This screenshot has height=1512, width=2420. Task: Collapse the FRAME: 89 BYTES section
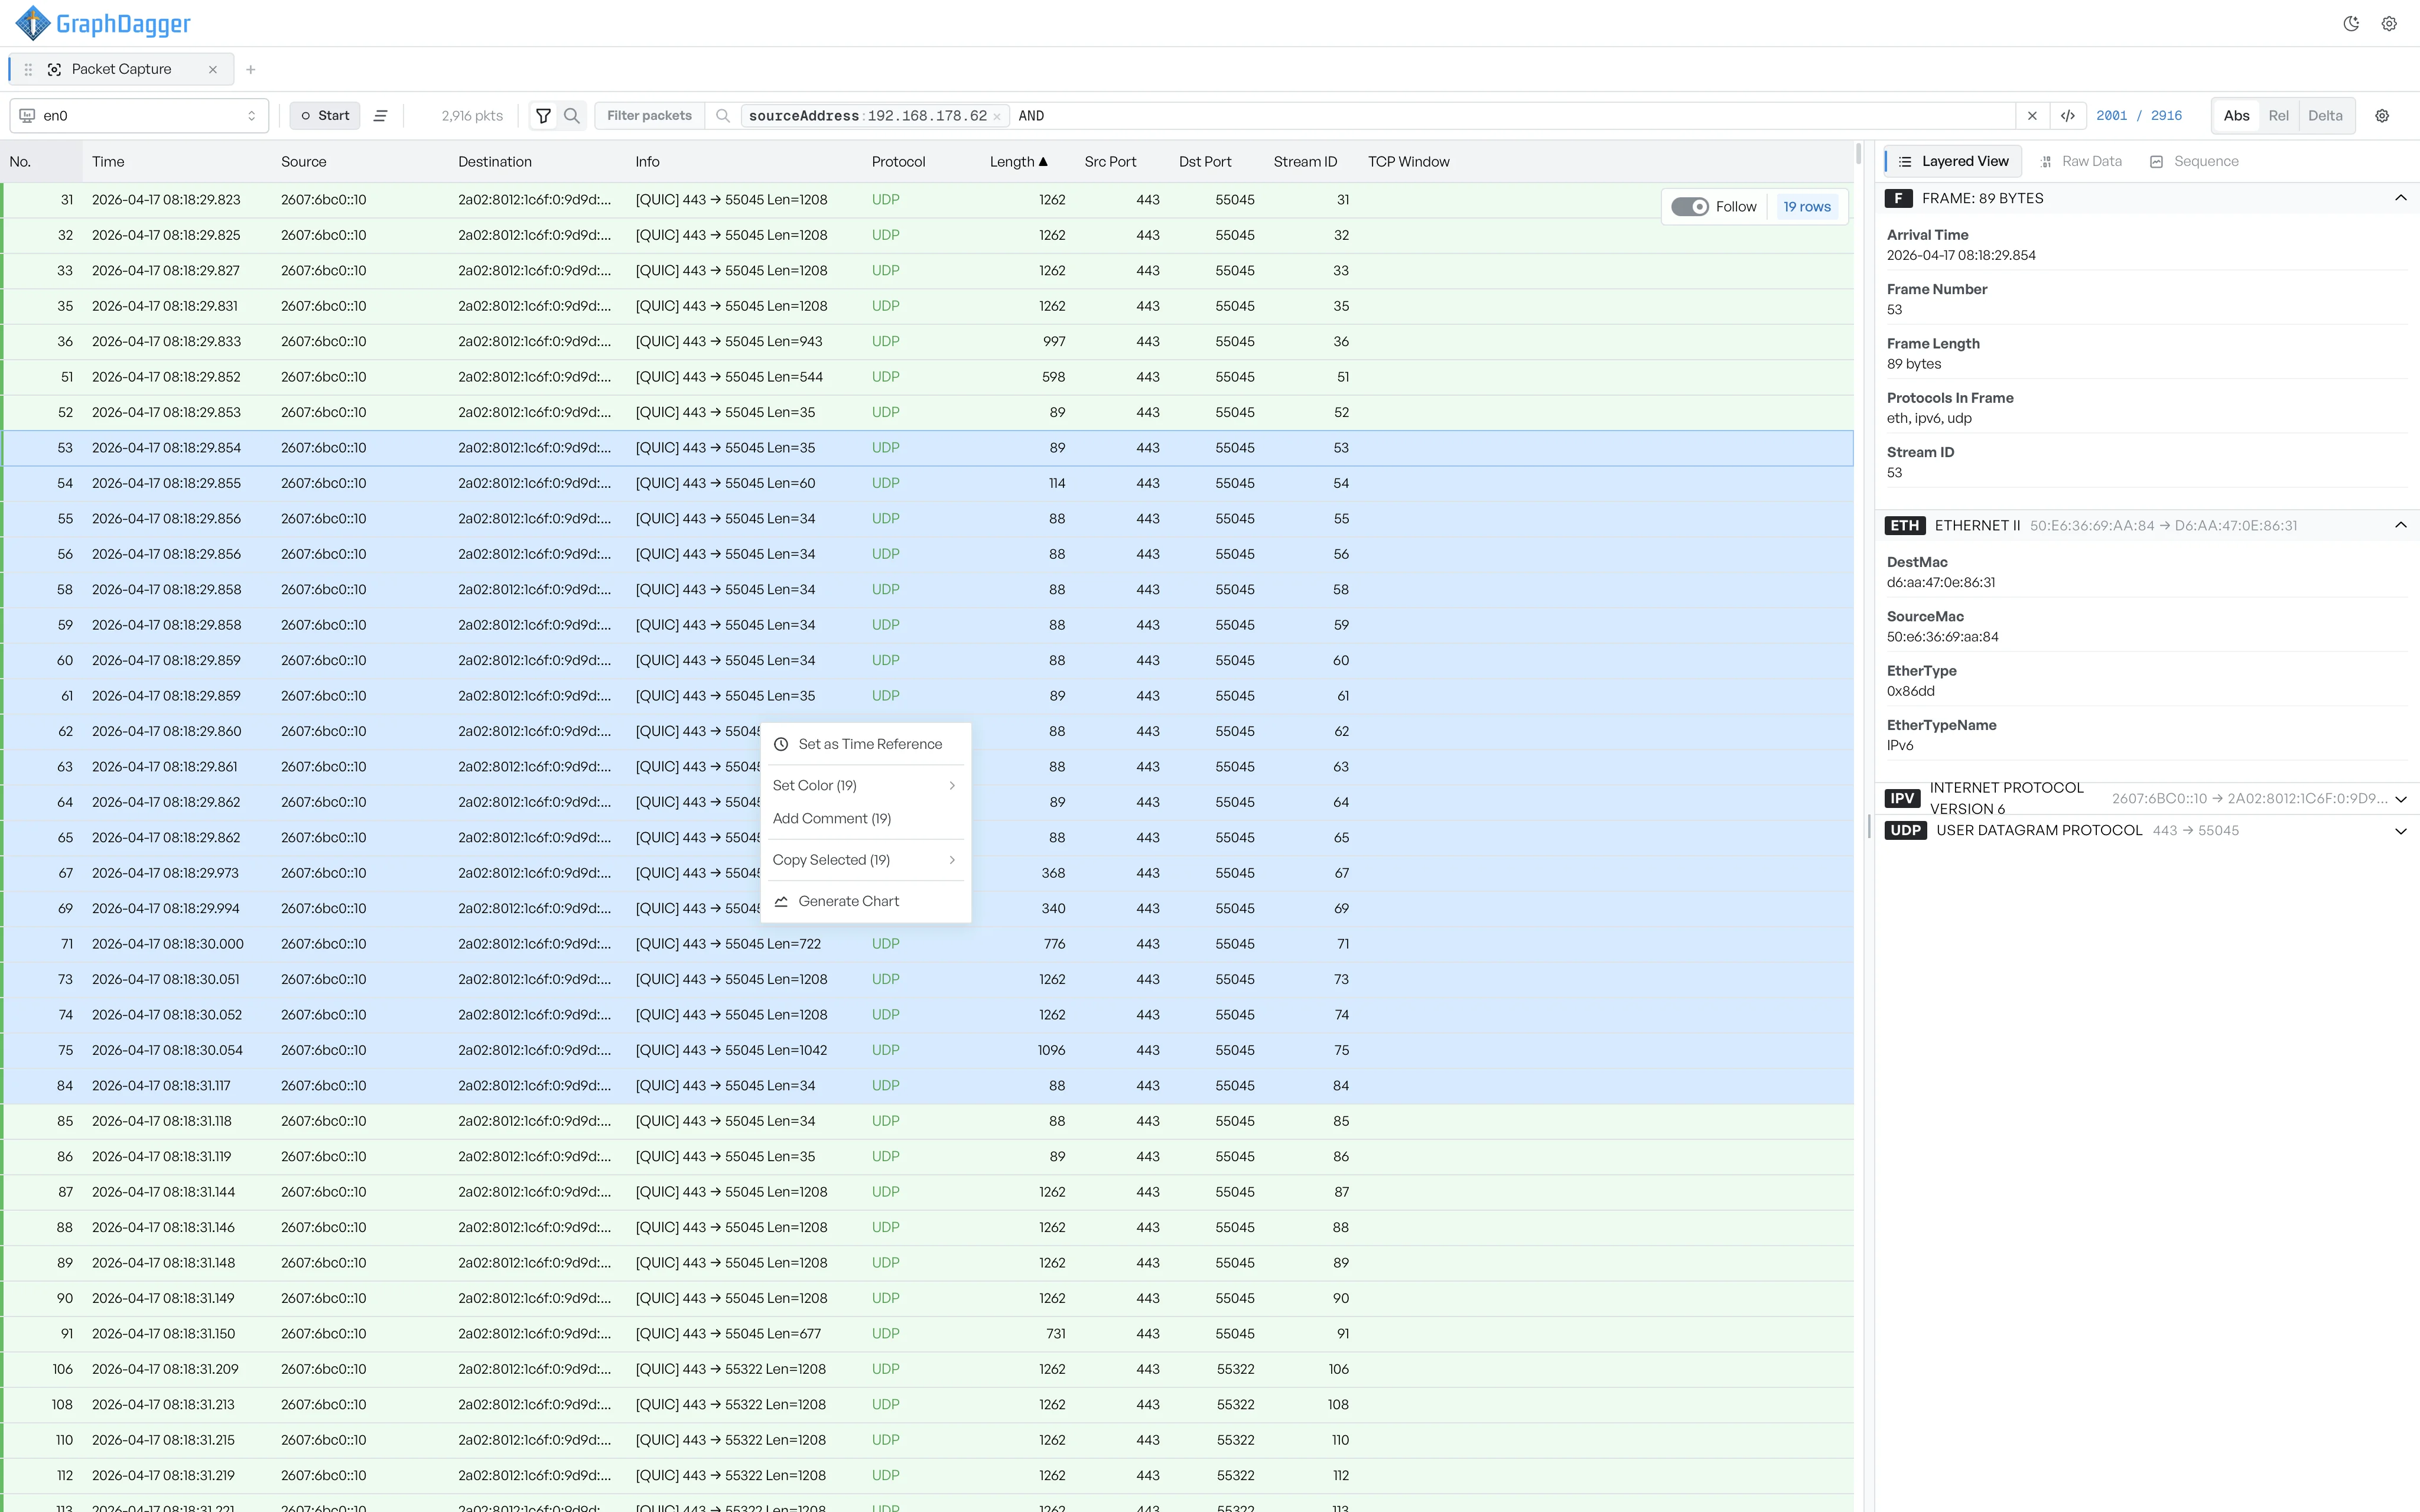2400,198
